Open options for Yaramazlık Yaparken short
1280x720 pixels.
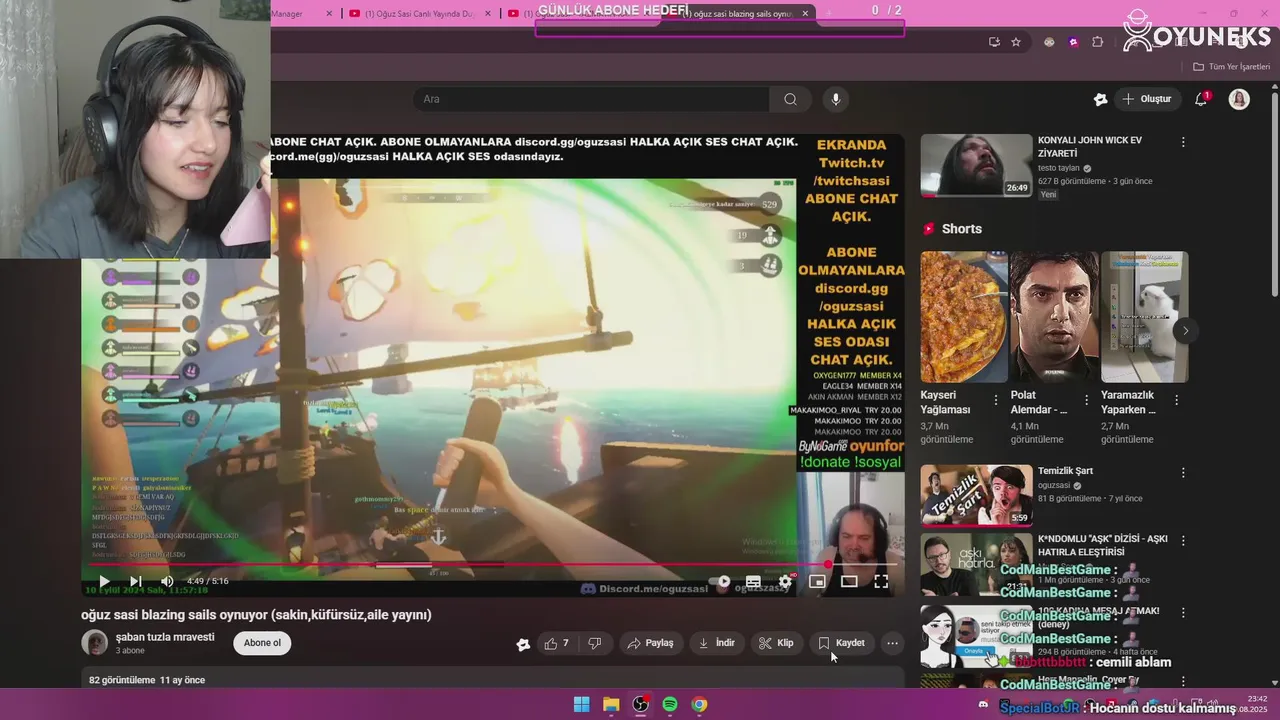(1176, 400)
